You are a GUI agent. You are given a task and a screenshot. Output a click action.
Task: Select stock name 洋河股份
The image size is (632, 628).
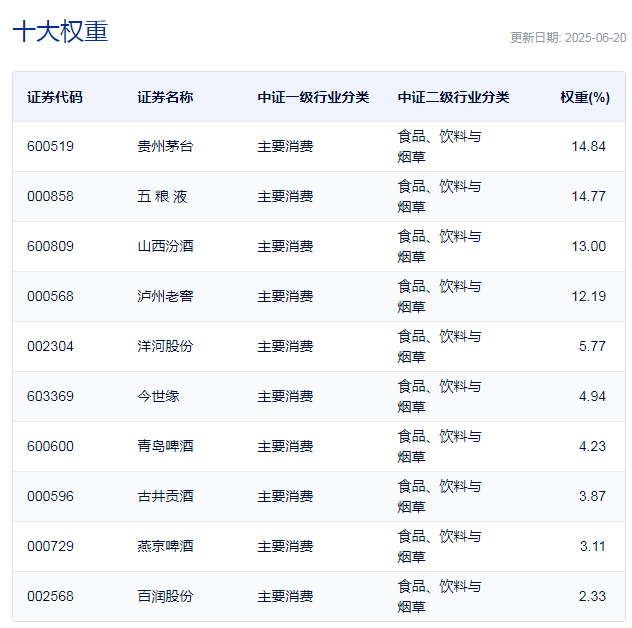point(165,346)
